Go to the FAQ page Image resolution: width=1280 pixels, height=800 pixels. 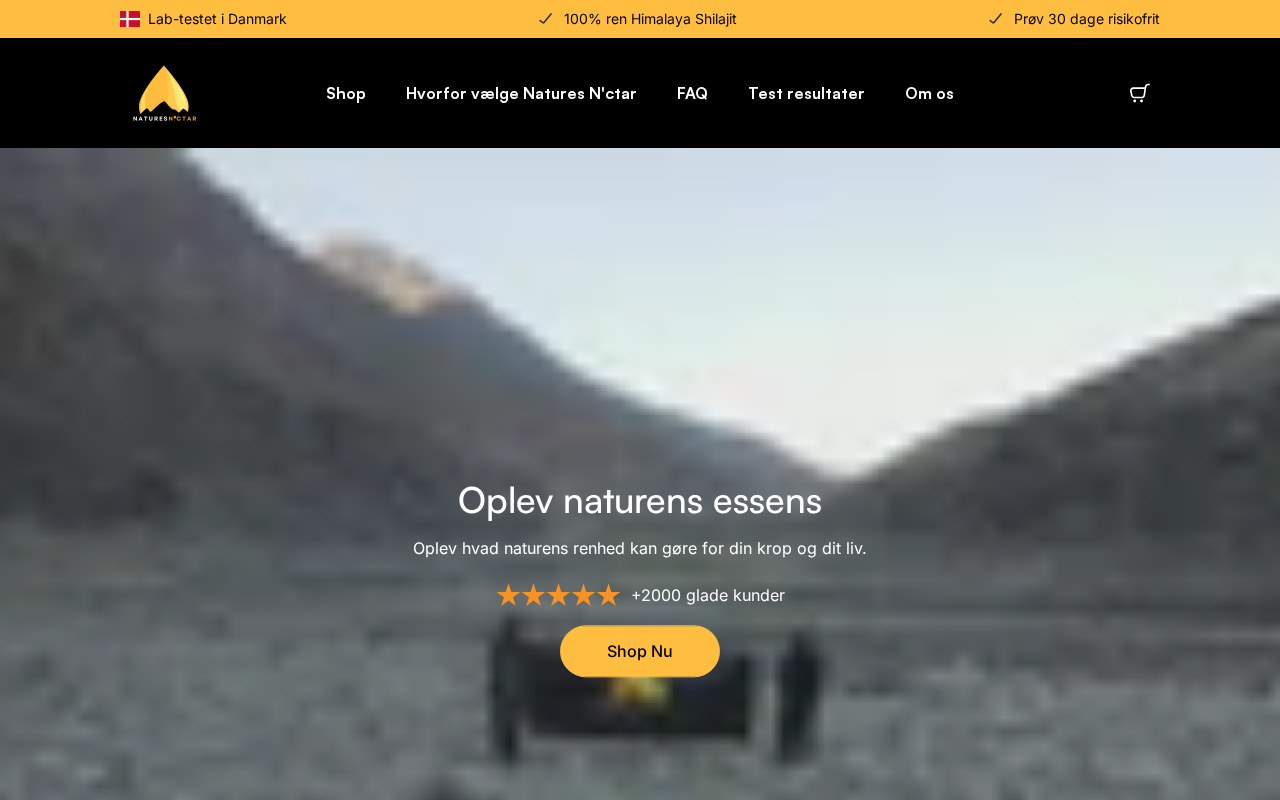pos(692,93)
